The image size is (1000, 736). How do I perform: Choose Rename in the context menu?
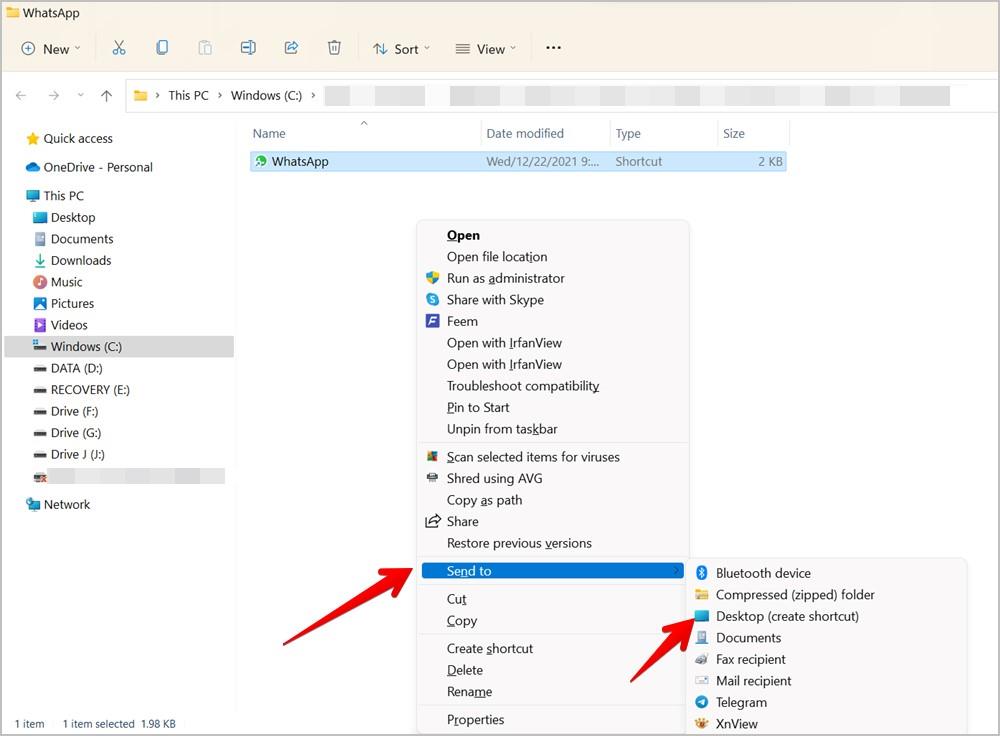(x=469, y=692)
